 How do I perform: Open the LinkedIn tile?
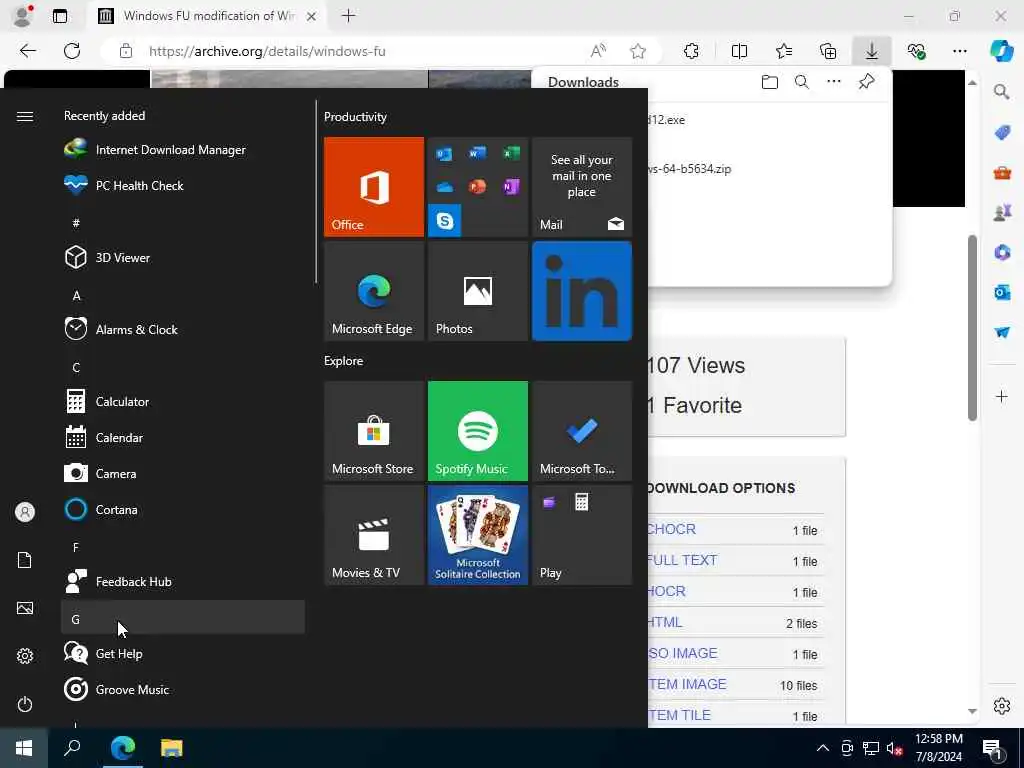[582, 291]
